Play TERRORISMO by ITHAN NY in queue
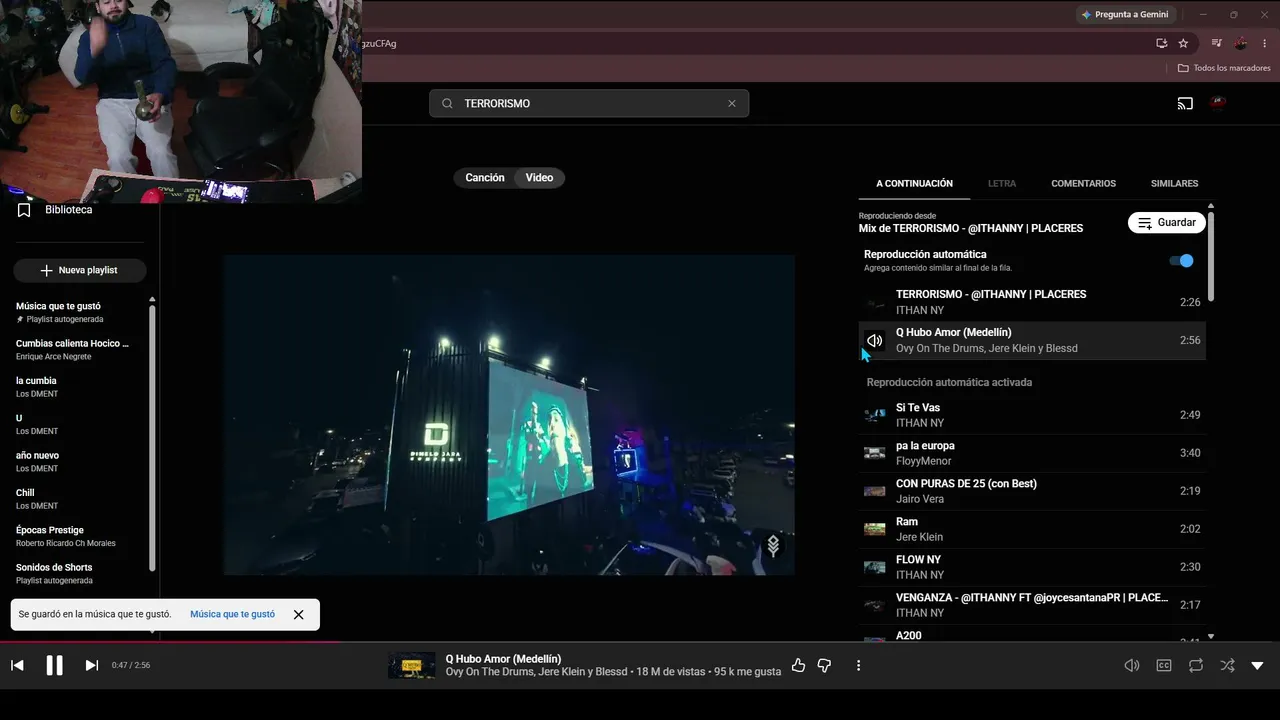Image resolution: width=1280 pixels, height=720 pixels. [x=1032, y=302]
